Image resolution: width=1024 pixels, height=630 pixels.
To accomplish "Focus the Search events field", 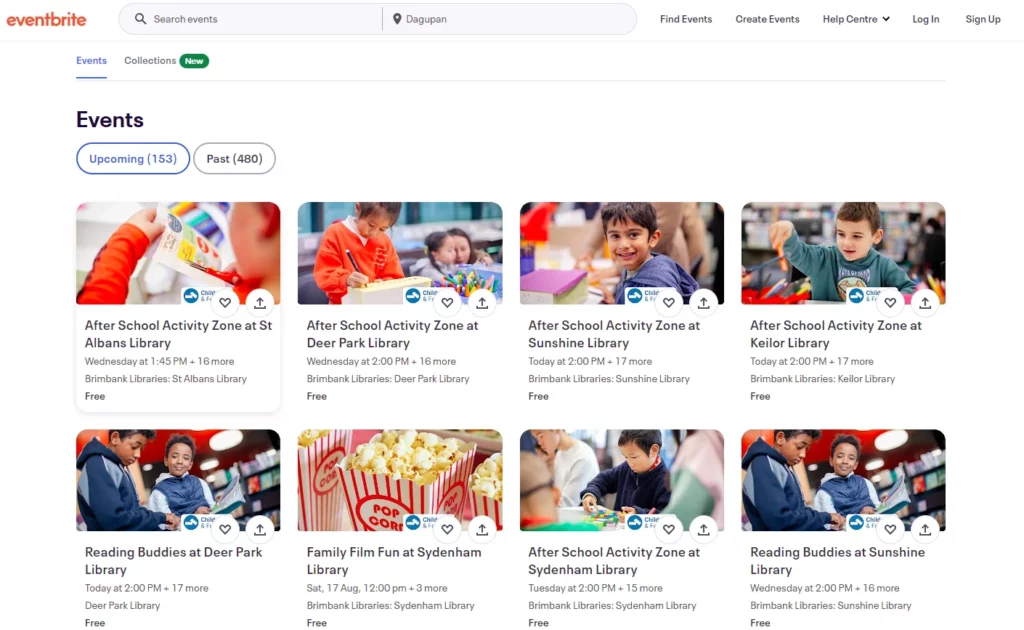I will click(258, 19).
